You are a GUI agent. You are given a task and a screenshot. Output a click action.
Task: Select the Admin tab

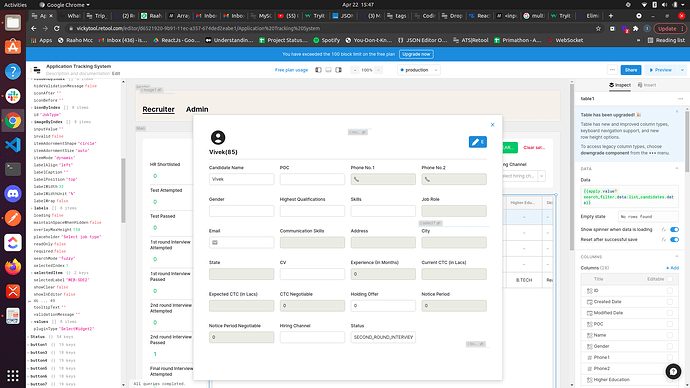click(x=197, y=109)
